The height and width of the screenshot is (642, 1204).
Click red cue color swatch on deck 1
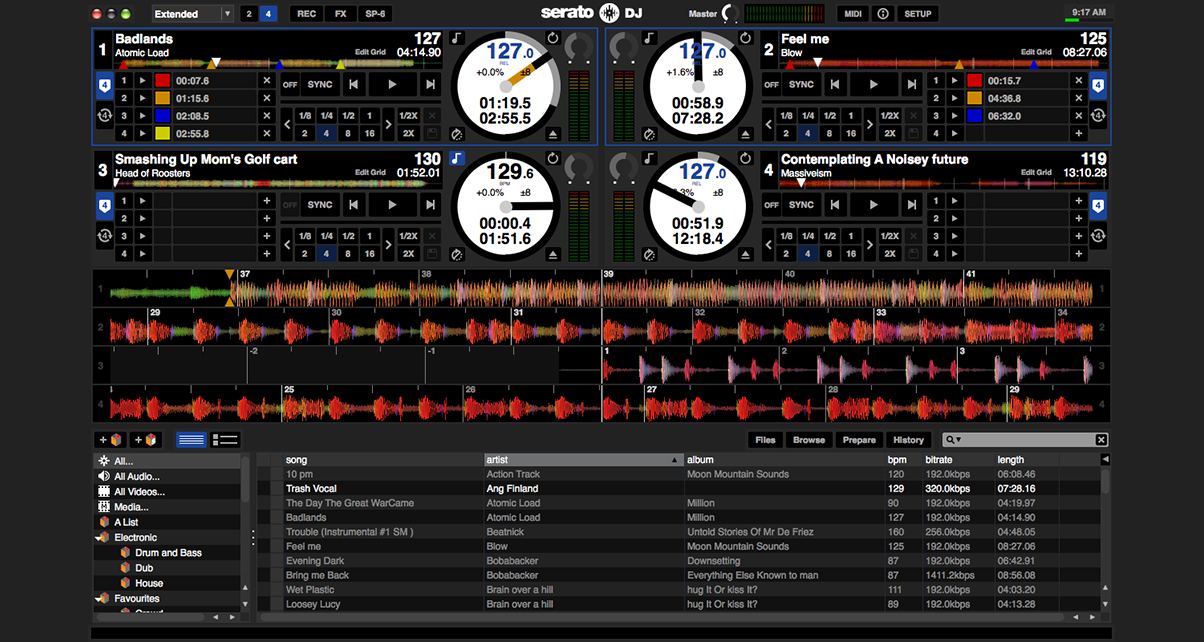162,81
